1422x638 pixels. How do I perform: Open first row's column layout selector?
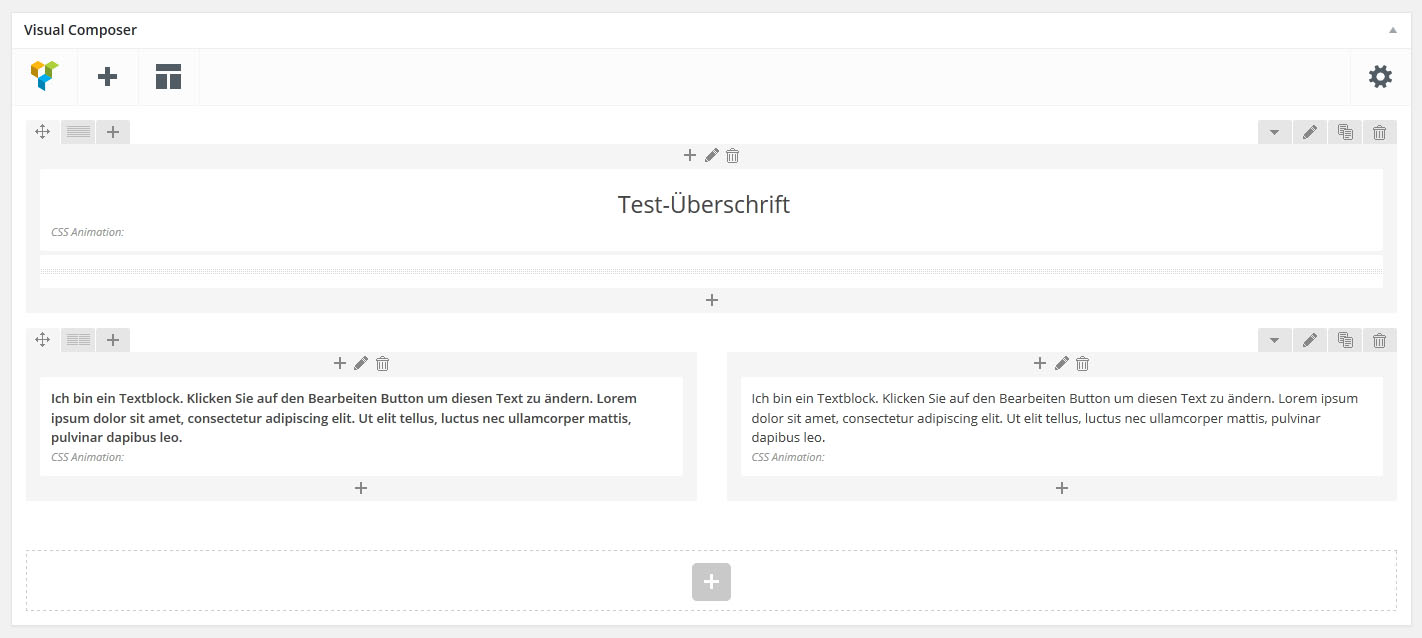coord(78,132)
